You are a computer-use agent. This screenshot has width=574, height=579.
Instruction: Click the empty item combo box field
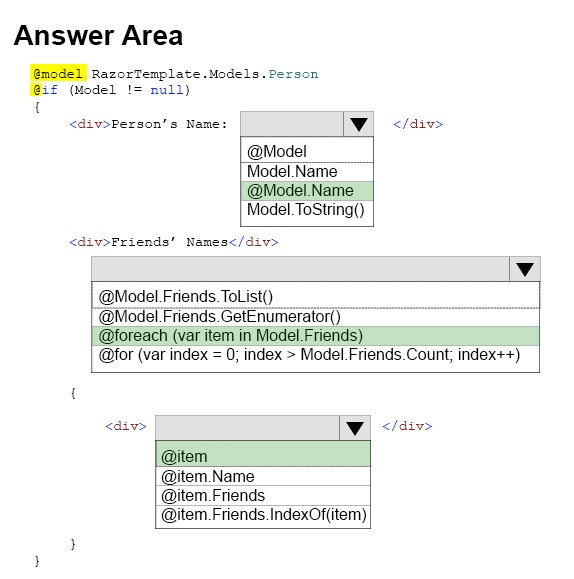247,428
